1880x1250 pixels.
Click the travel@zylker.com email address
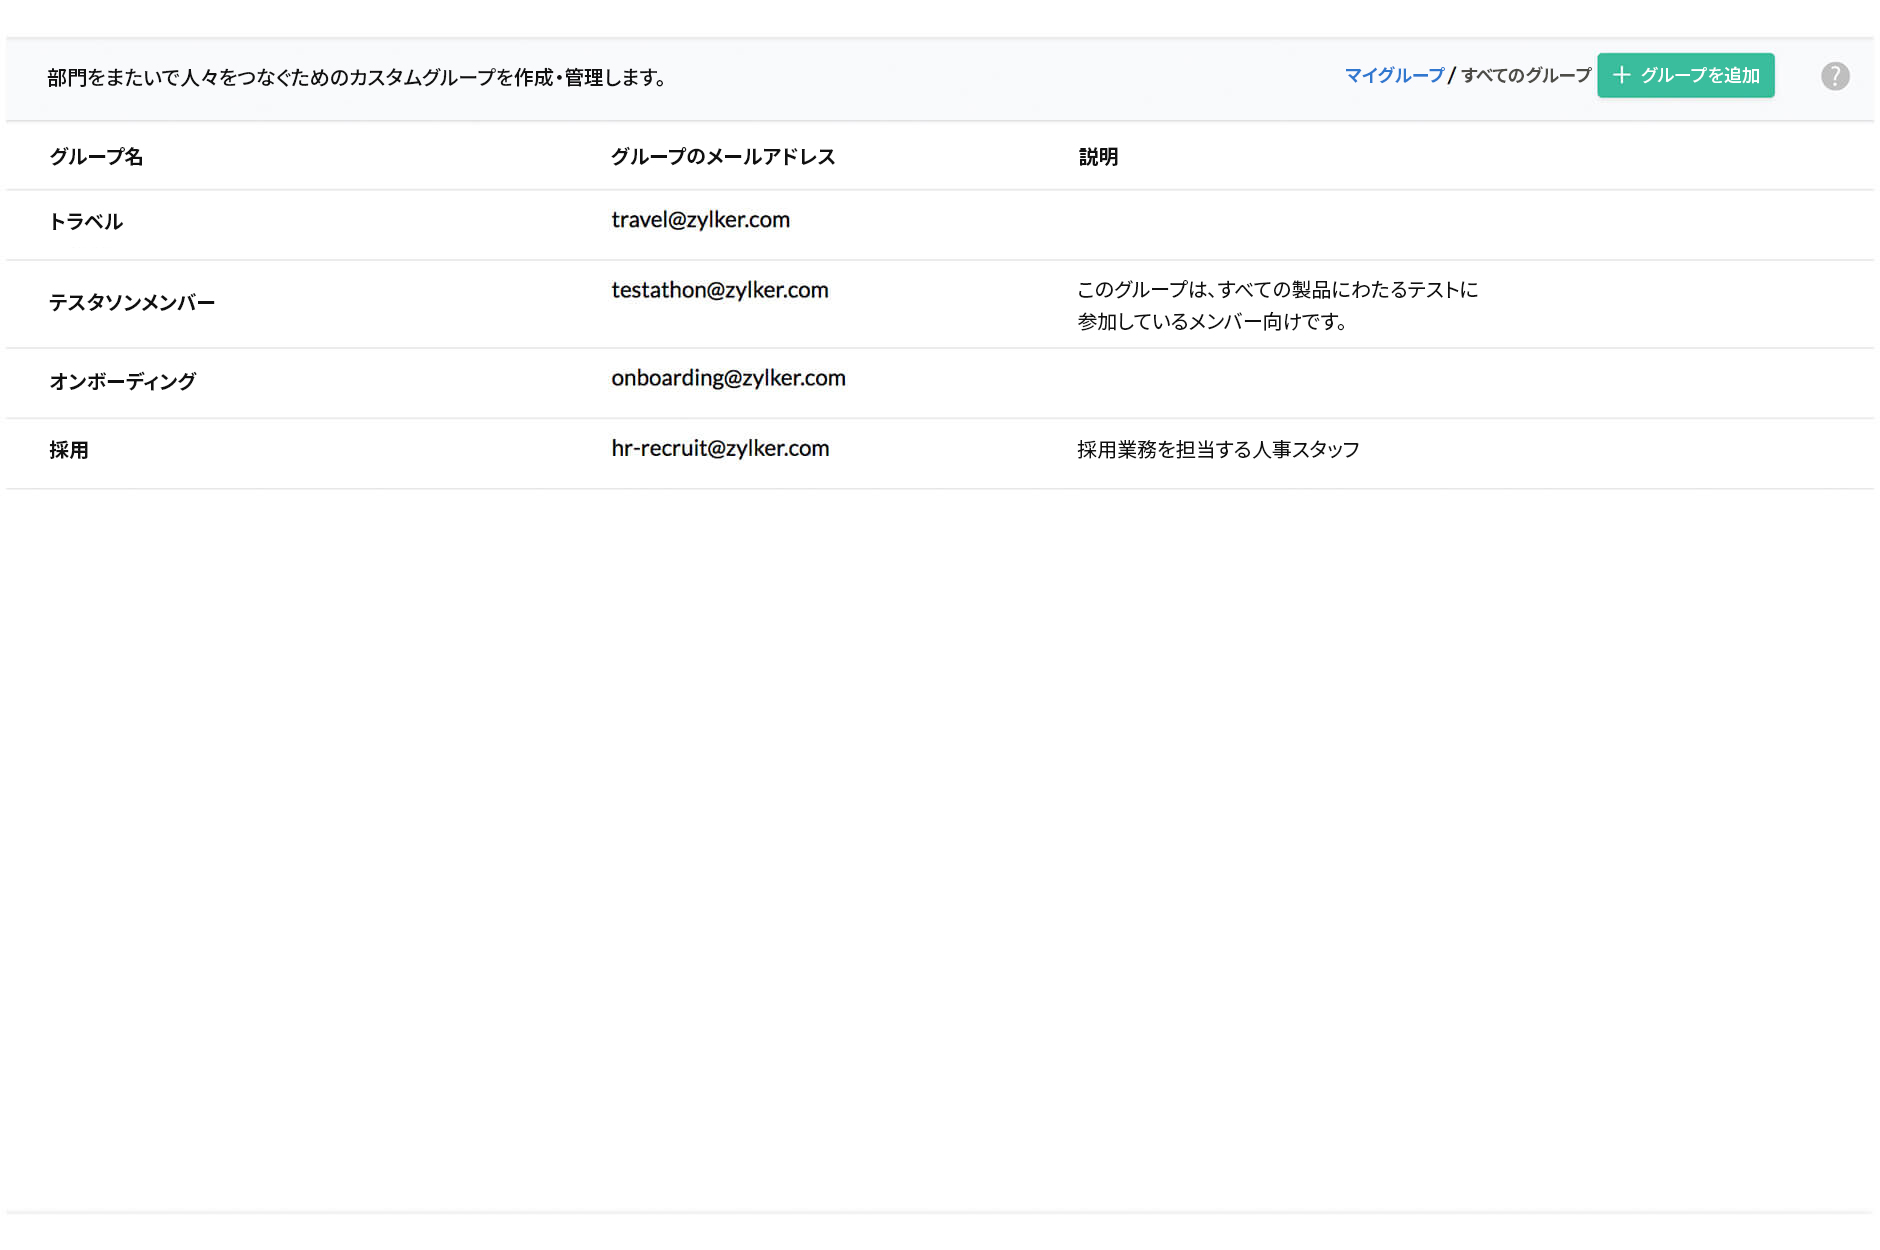(x=700, y=220)
